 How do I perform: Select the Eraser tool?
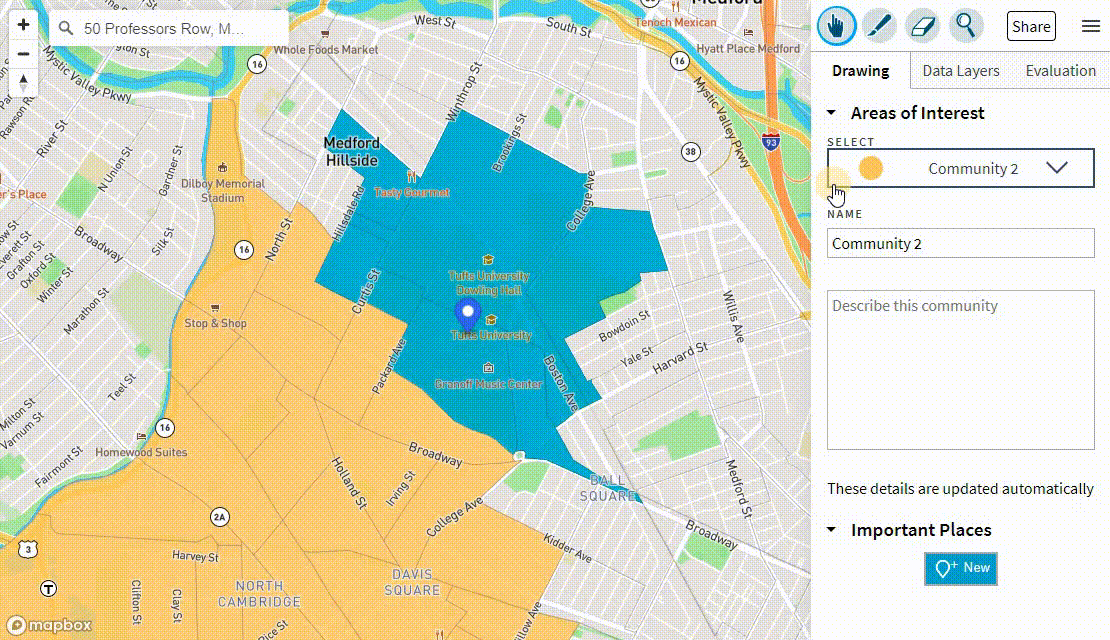point(922,26)
